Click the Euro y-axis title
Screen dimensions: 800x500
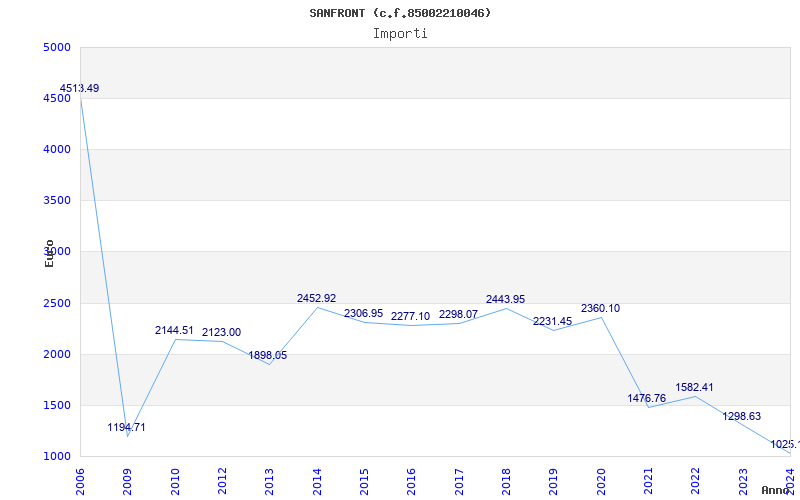tap(49, 253)
